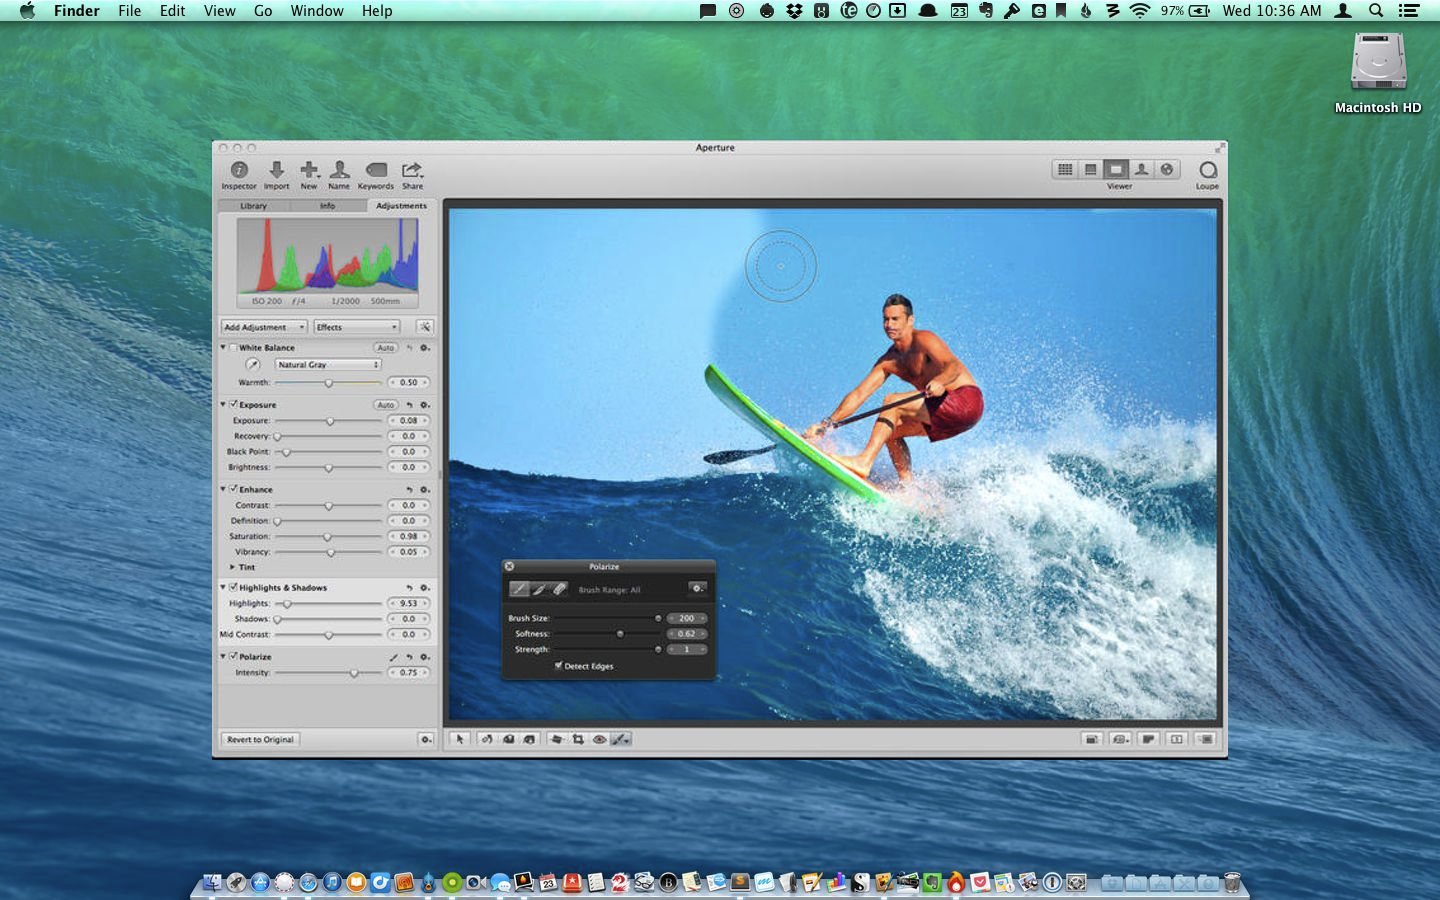Click Auto for White Balance

point(386,348)
